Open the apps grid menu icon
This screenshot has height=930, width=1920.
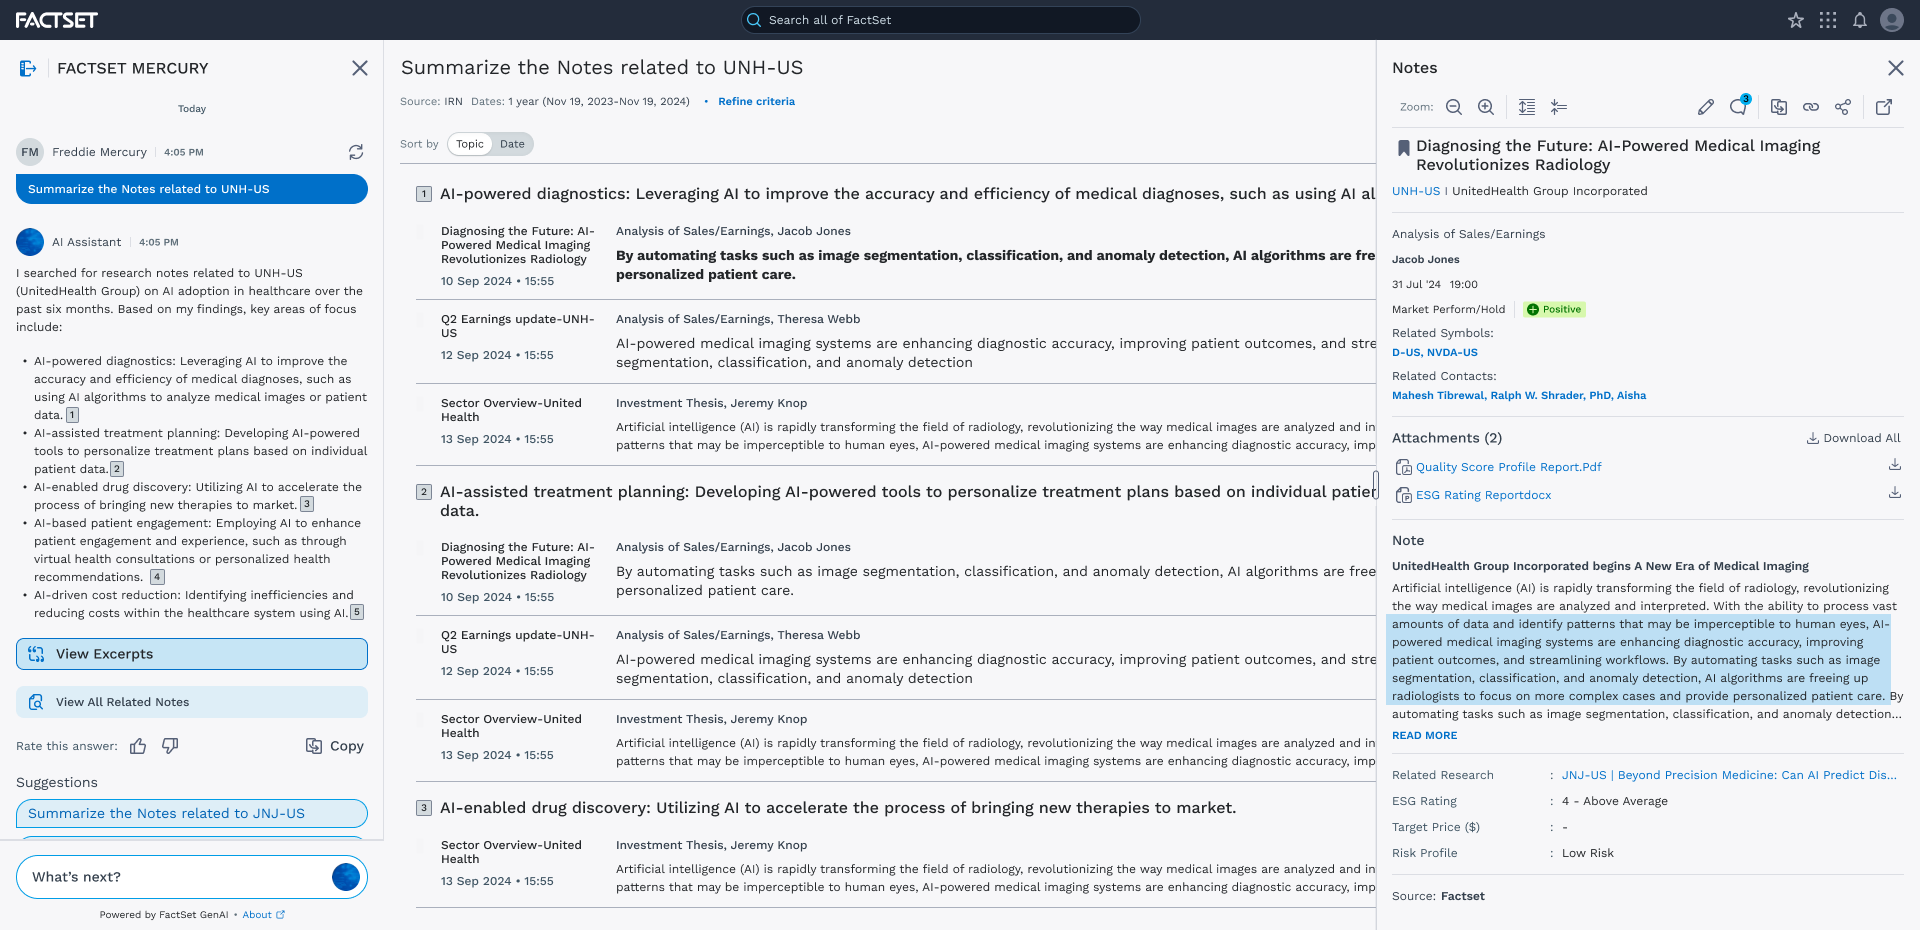coord(1828,20)
